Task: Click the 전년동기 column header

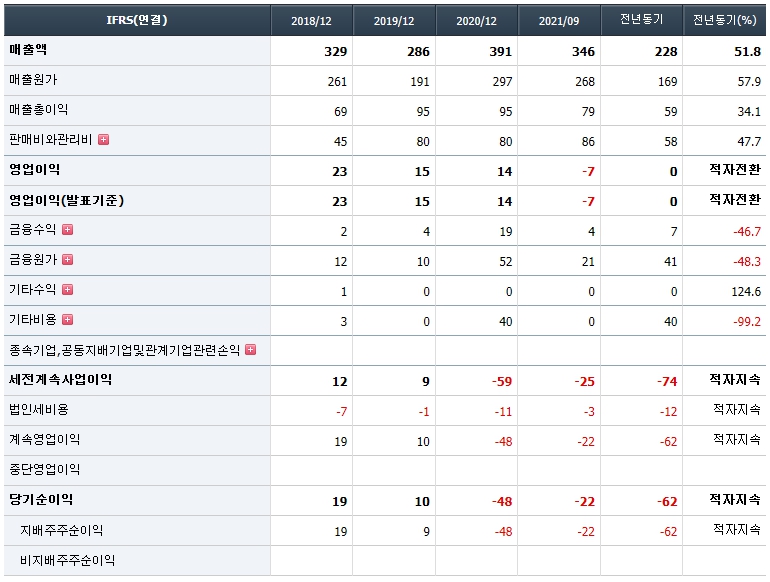Action: tap(641, 20)
